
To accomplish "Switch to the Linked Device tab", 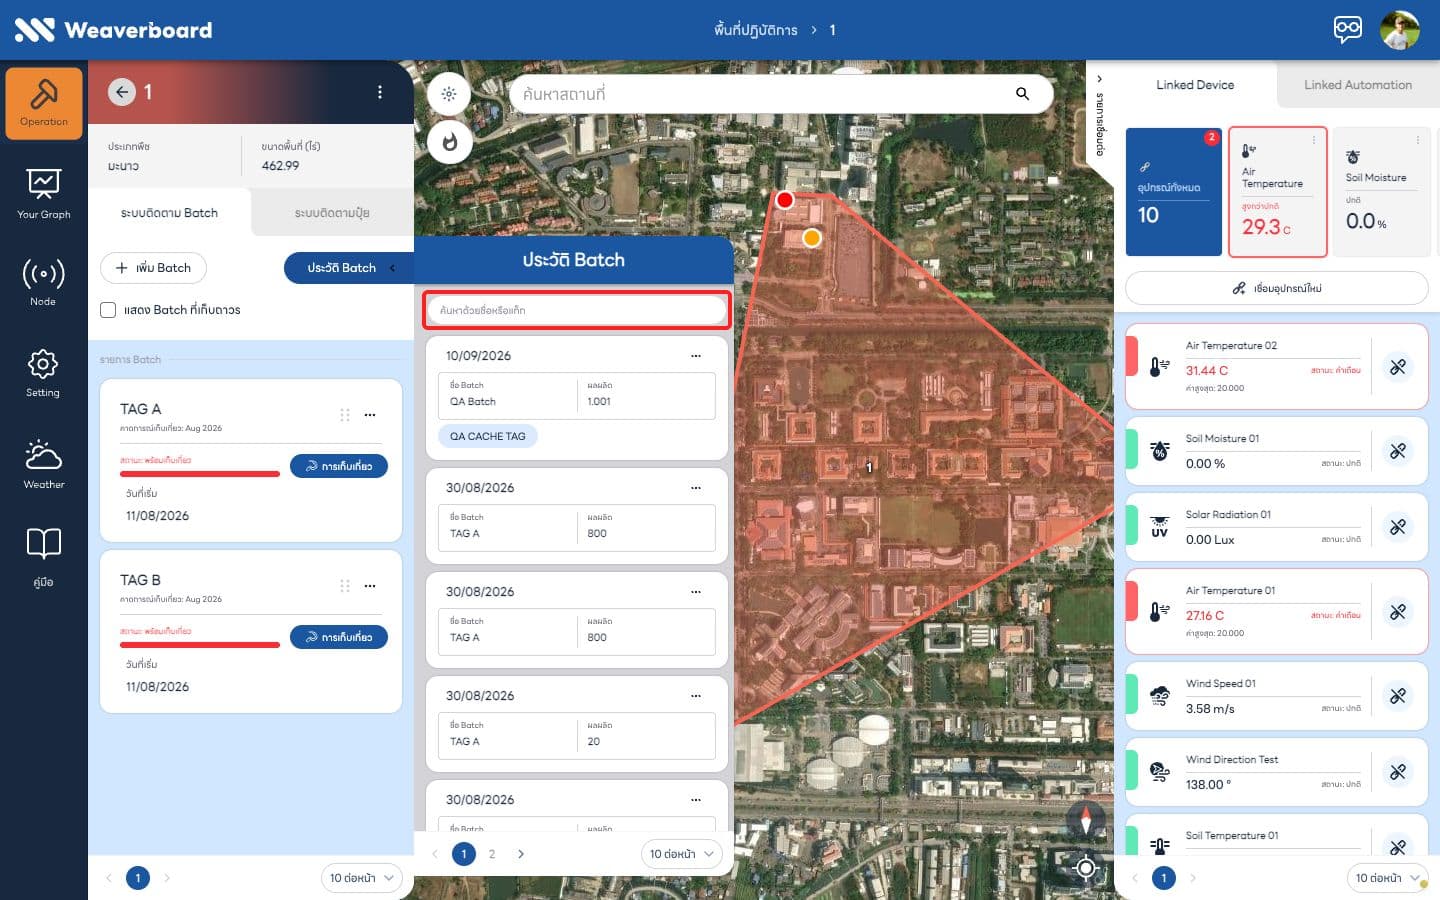I will click(1195, 85).
